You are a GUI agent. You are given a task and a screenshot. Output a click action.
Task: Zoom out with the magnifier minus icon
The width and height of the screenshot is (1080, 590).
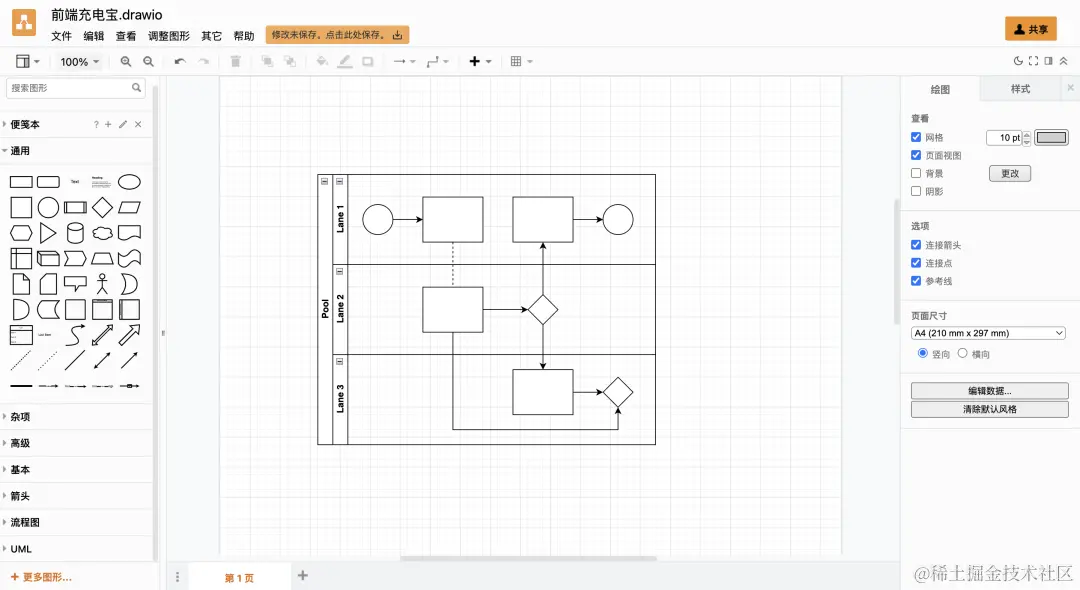(148, 61)
